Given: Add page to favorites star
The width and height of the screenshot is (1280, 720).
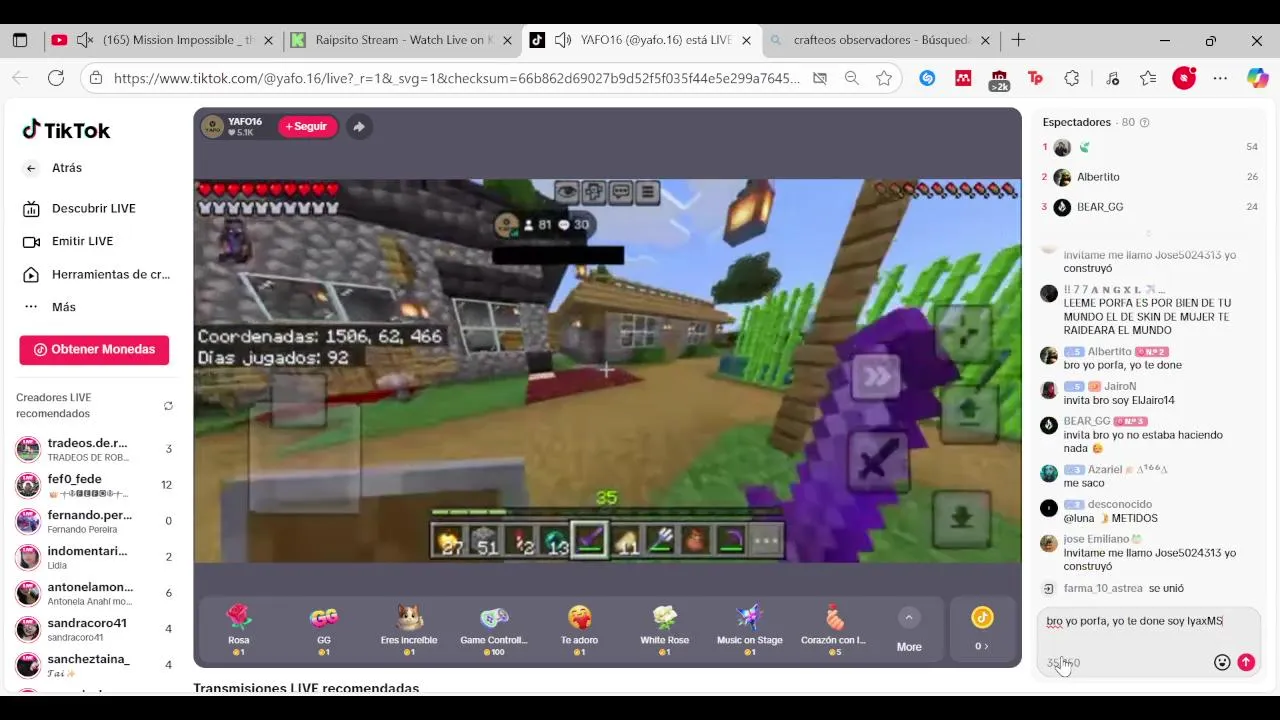Looking at the screenshot, I should coord(884,78).
